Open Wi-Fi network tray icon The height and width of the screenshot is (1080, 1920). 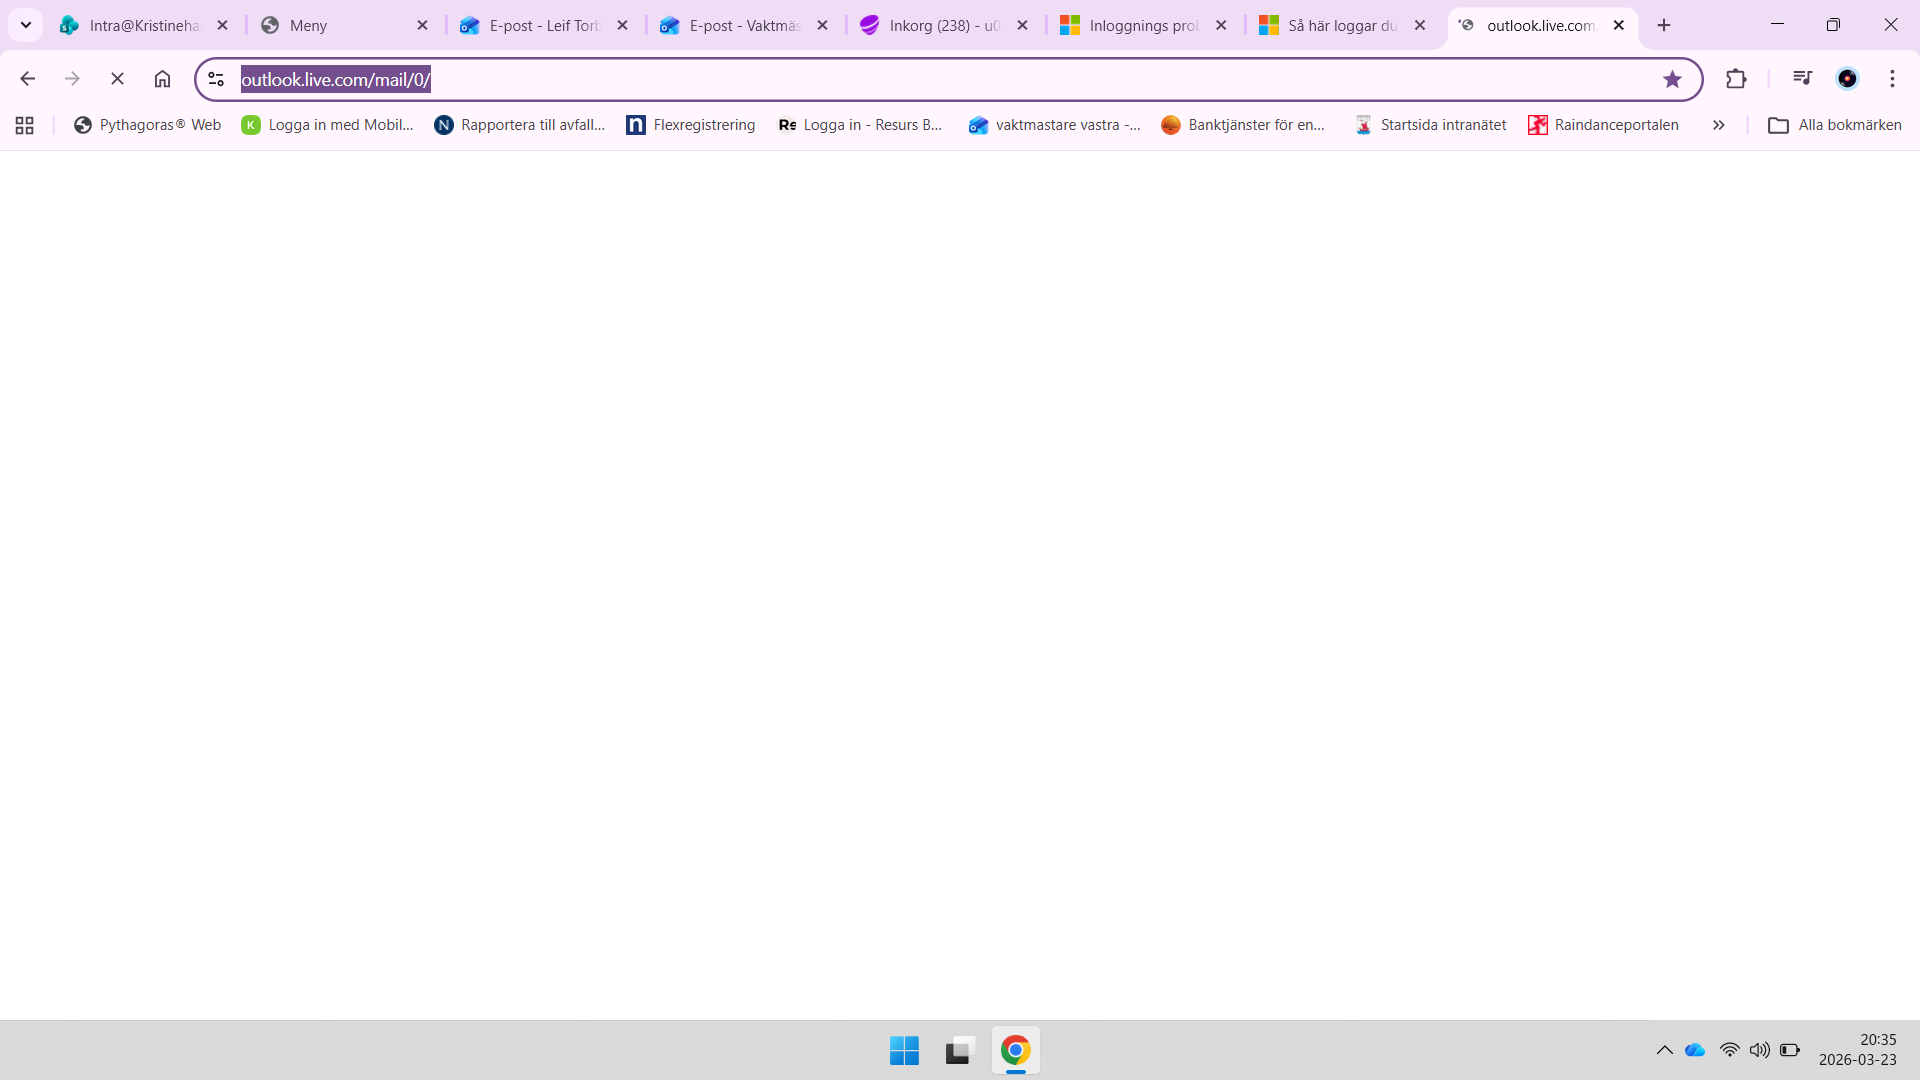pyautogui.click(x=1729, y=1050)
